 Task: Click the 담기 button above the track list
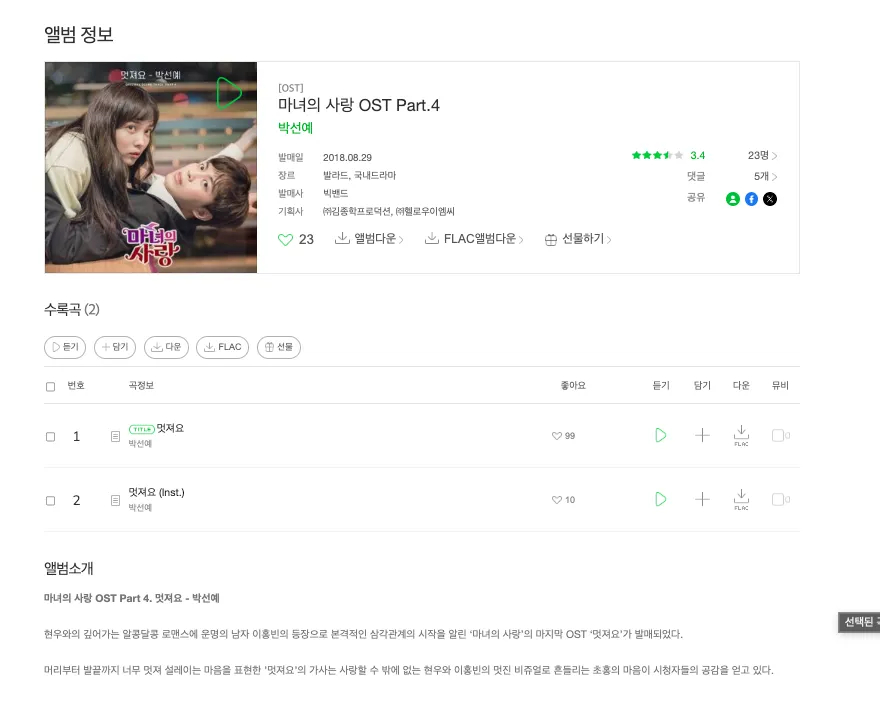coord(115,347)
